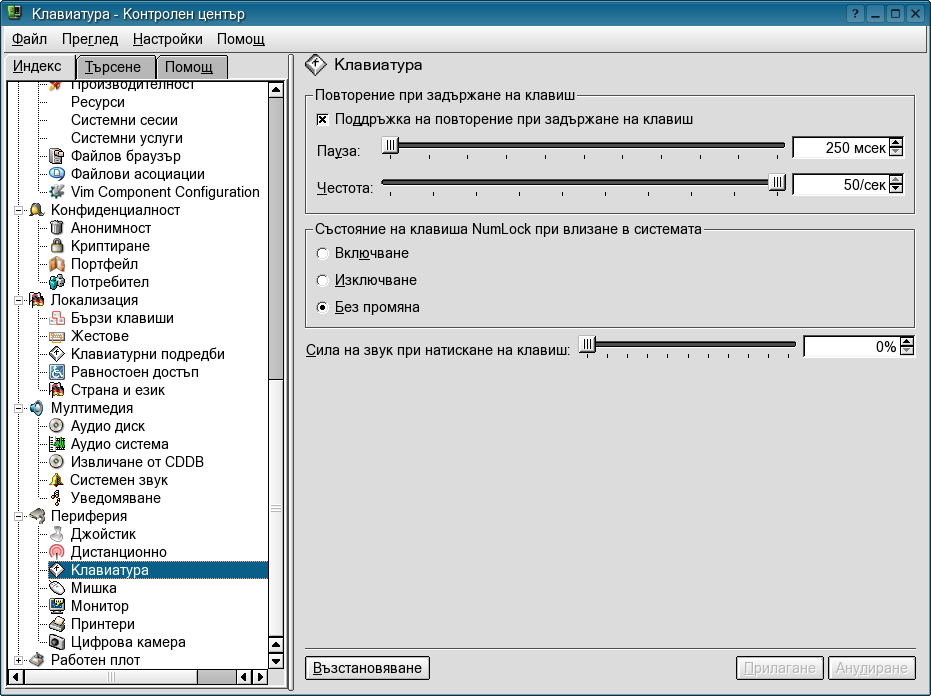Collapse the Периферия tree branch
The height and width of the screenshot is (696, 931).
pos(19,516)
